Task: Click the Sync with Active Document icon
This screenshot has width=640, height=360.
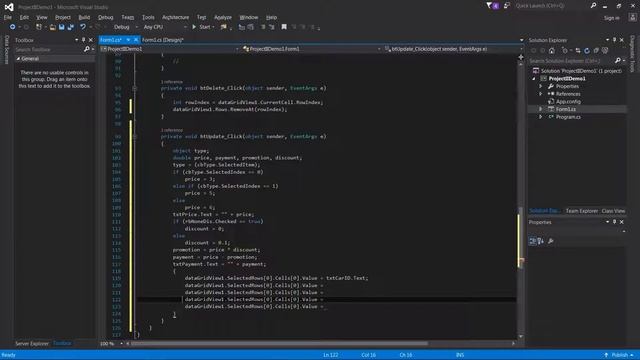Action: [578, 51]
